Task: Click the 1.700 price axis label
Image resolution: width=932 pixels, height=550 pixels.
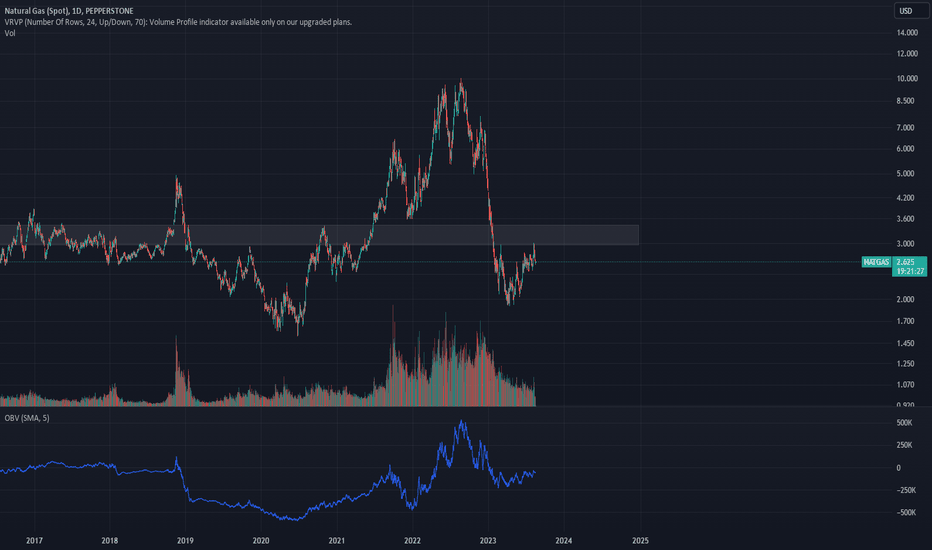Action: tap(905, 321)
